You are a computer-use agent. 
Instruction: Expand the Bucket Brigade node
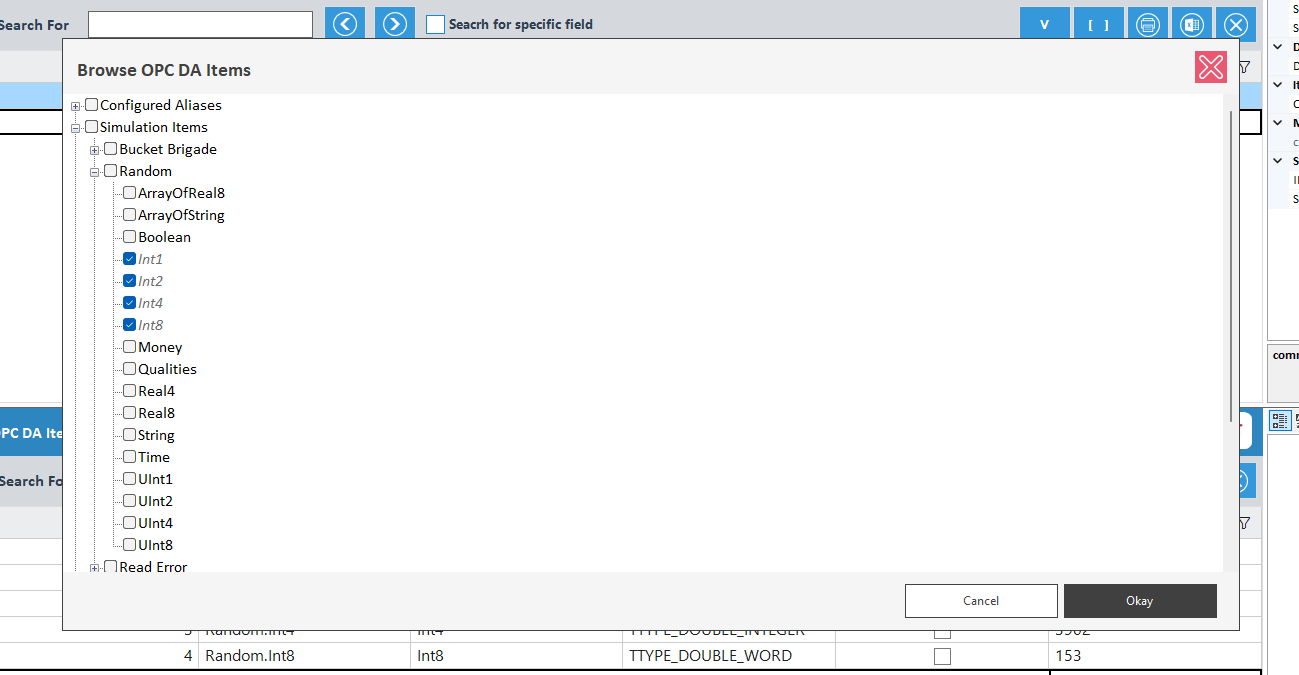[x=95, y=150]
